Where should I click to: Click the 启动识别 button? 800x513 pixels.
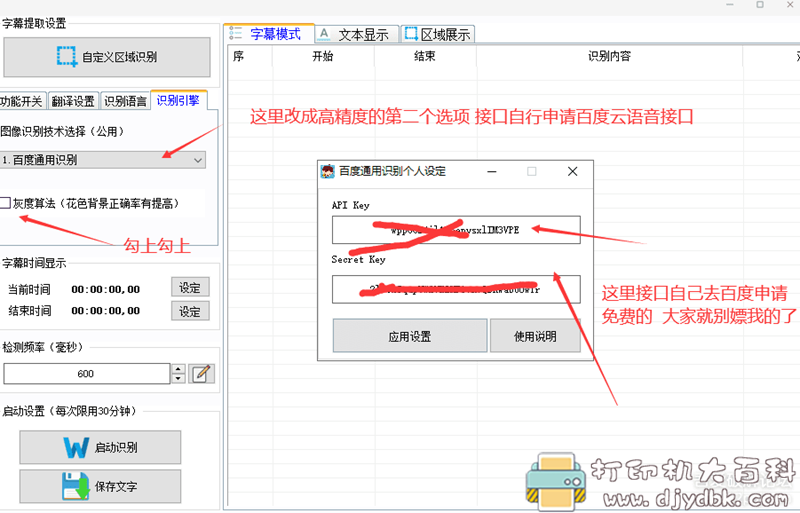point(100,447)
